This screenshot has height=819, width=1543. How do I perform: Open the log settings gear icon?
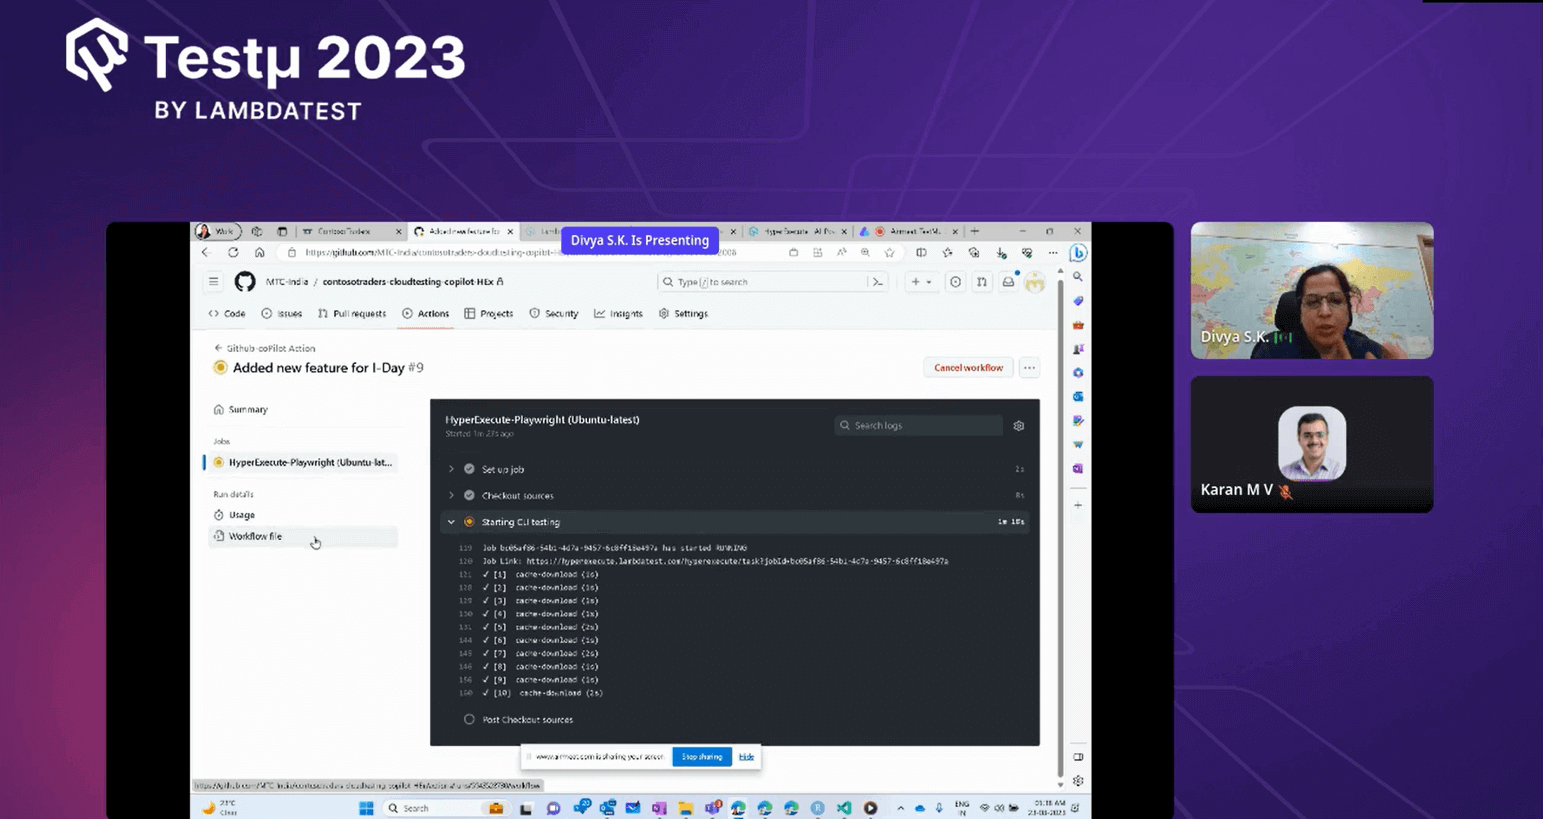coord(1019,426)
